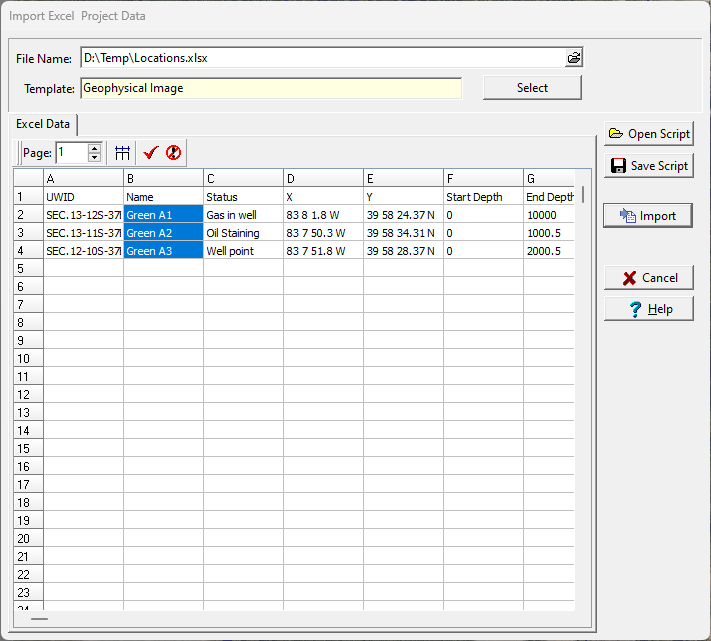Increase the Page number with up arrow
Image resolution: width=711 pixels, height=641 pixels.
[x=94, y=148]
